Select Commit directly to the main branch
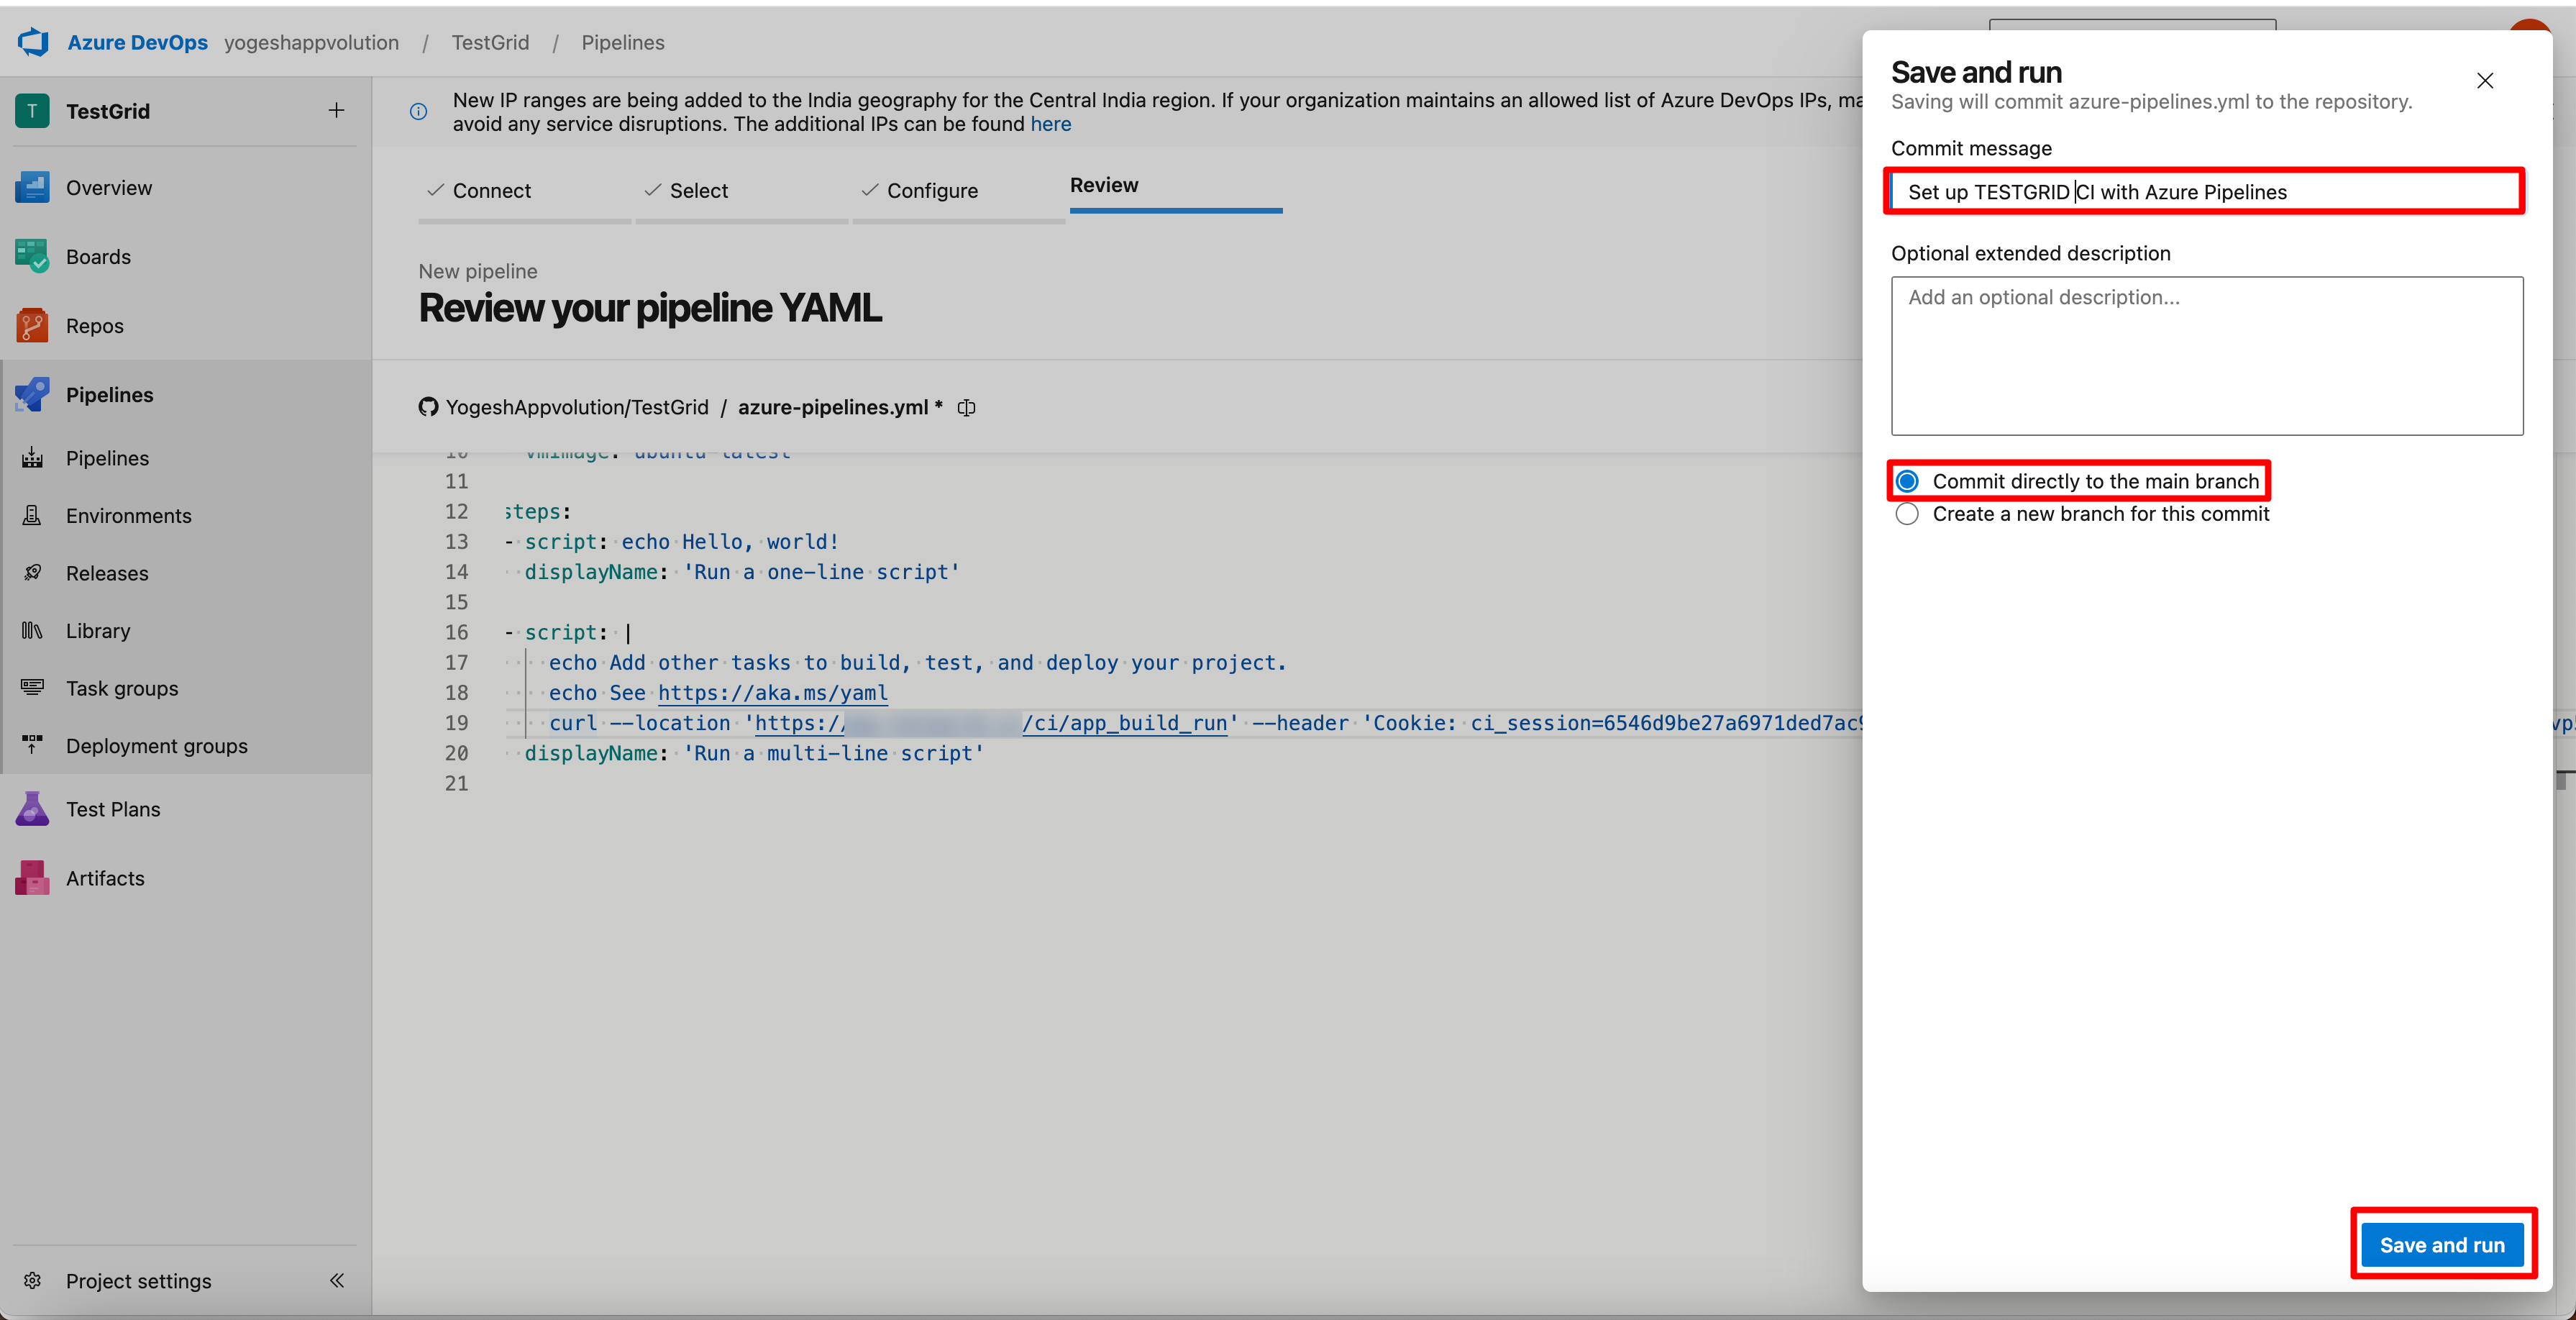 click(1907, 482)
